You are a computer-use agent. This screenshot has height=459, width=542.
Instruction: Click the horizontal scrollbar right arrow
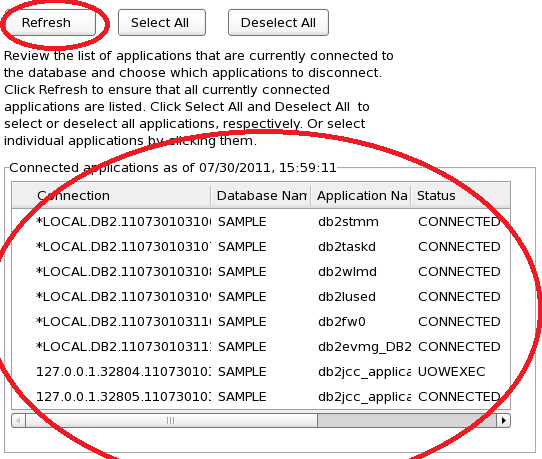[x=503, y=420]
